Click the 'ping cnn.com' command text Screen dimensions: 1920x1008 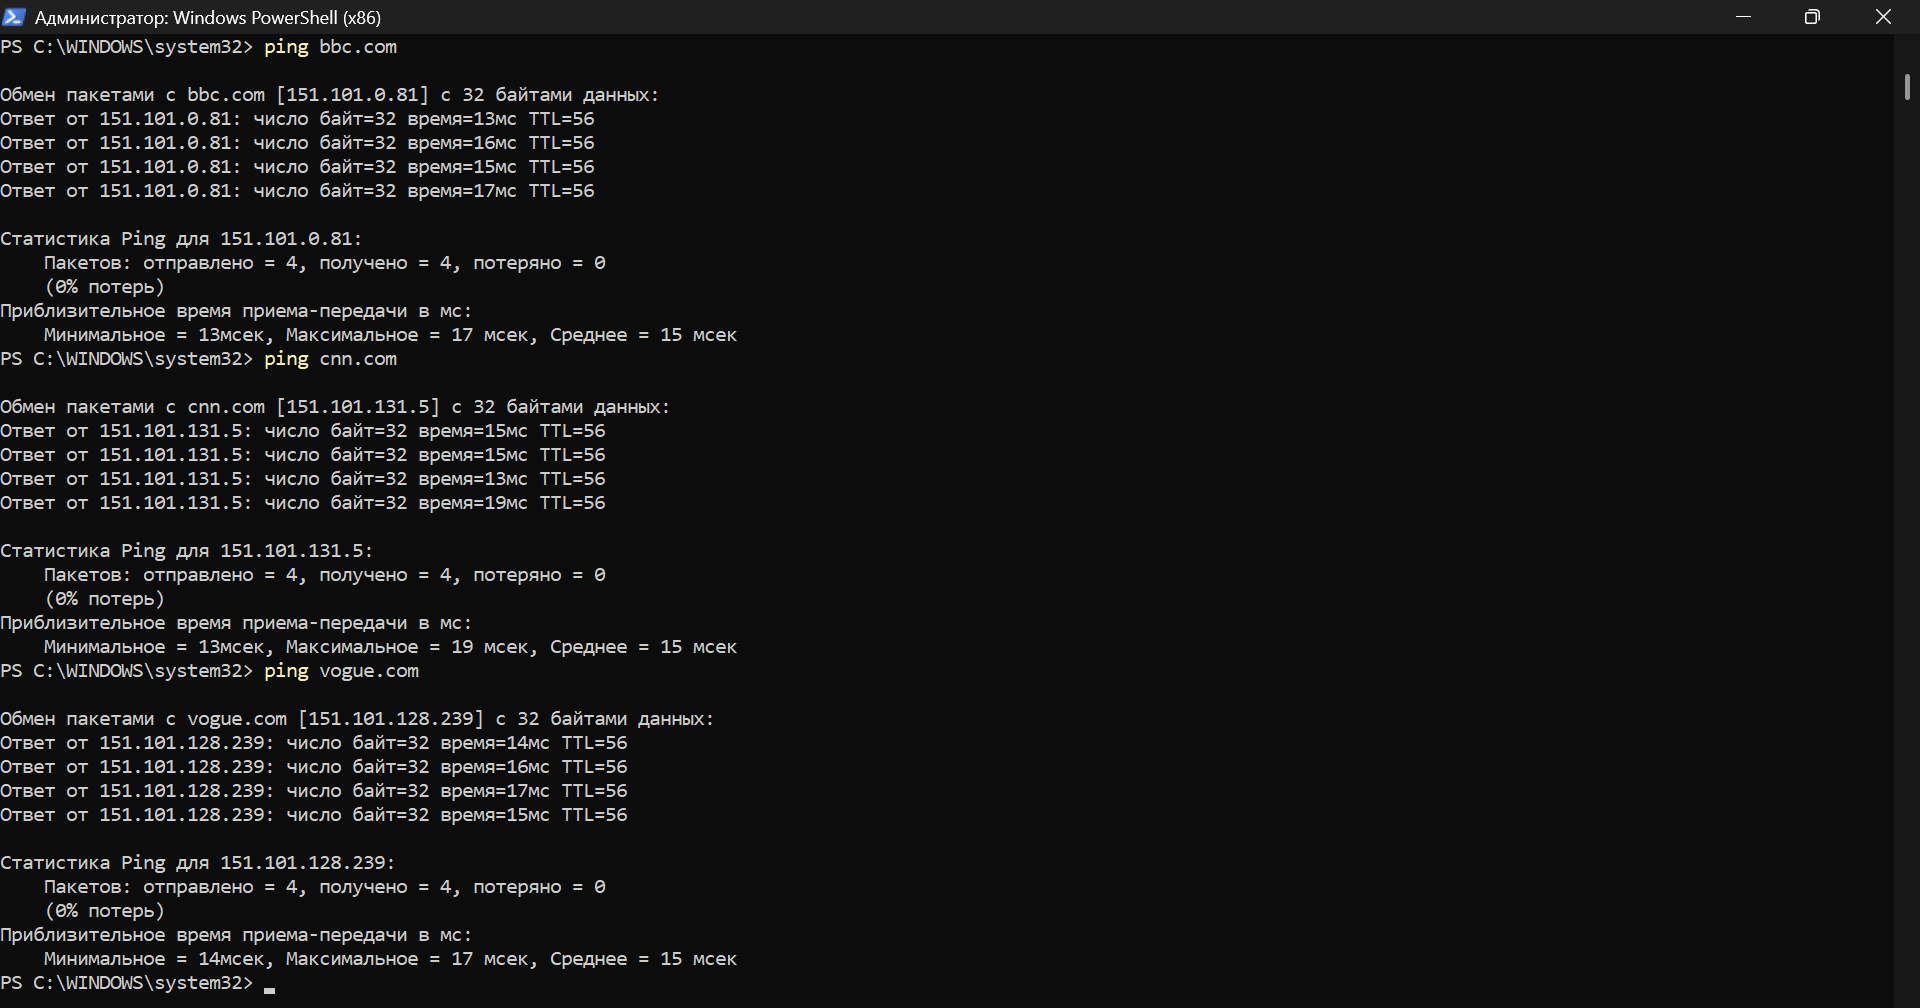[x=330, y=359]
